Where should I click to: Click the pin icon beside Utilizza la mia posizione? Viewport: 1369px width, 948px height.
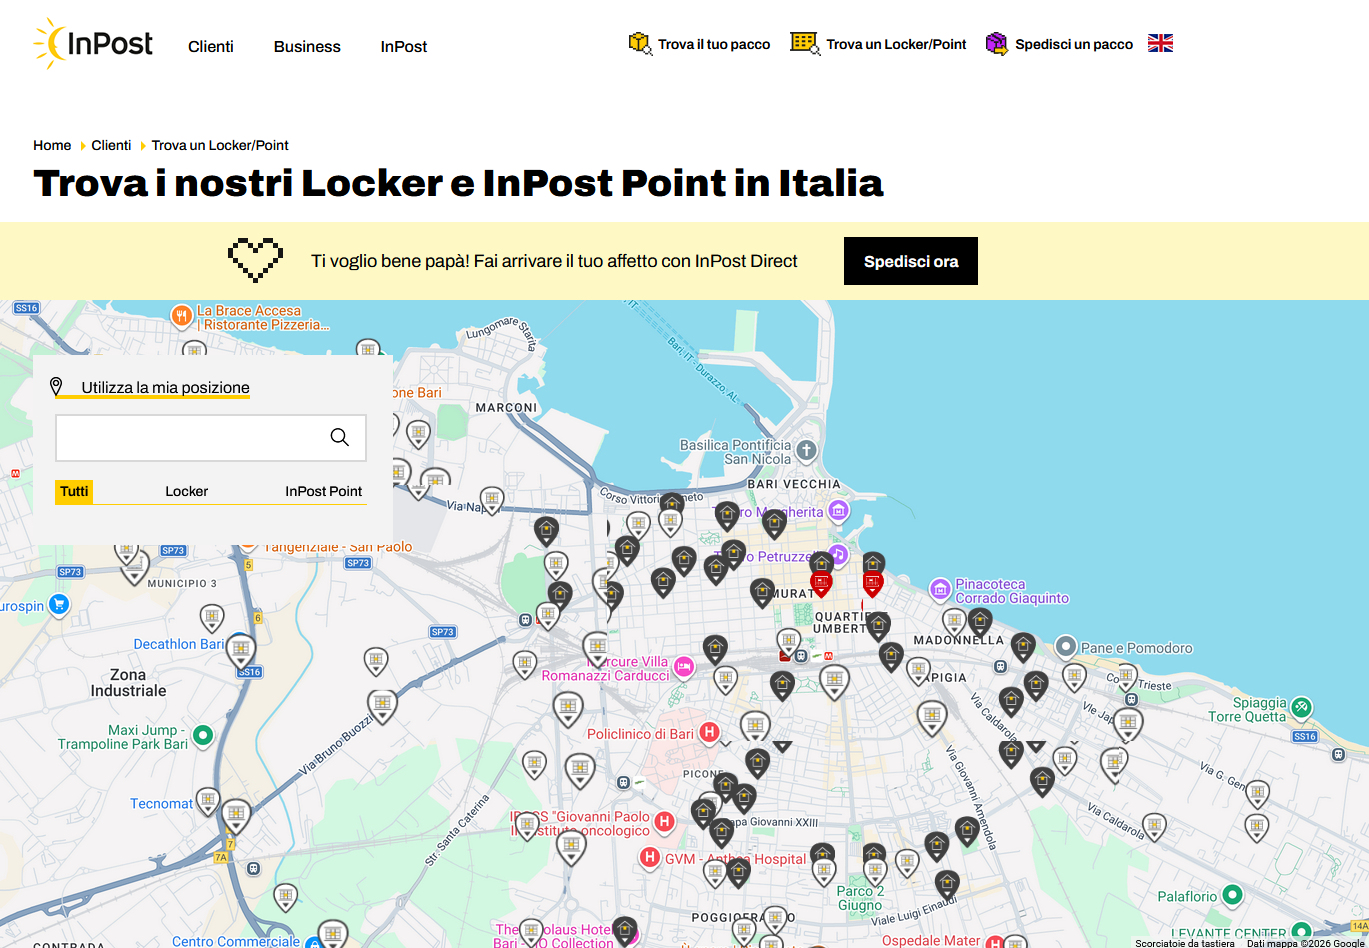click(57, 387)
